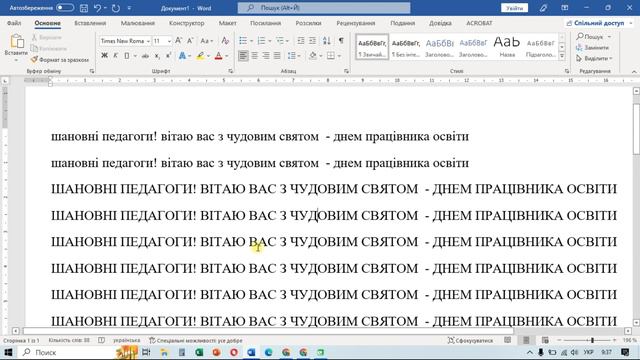Screen dimensions: 640x360
Task: Redo the last action
Action: point(116,8)
